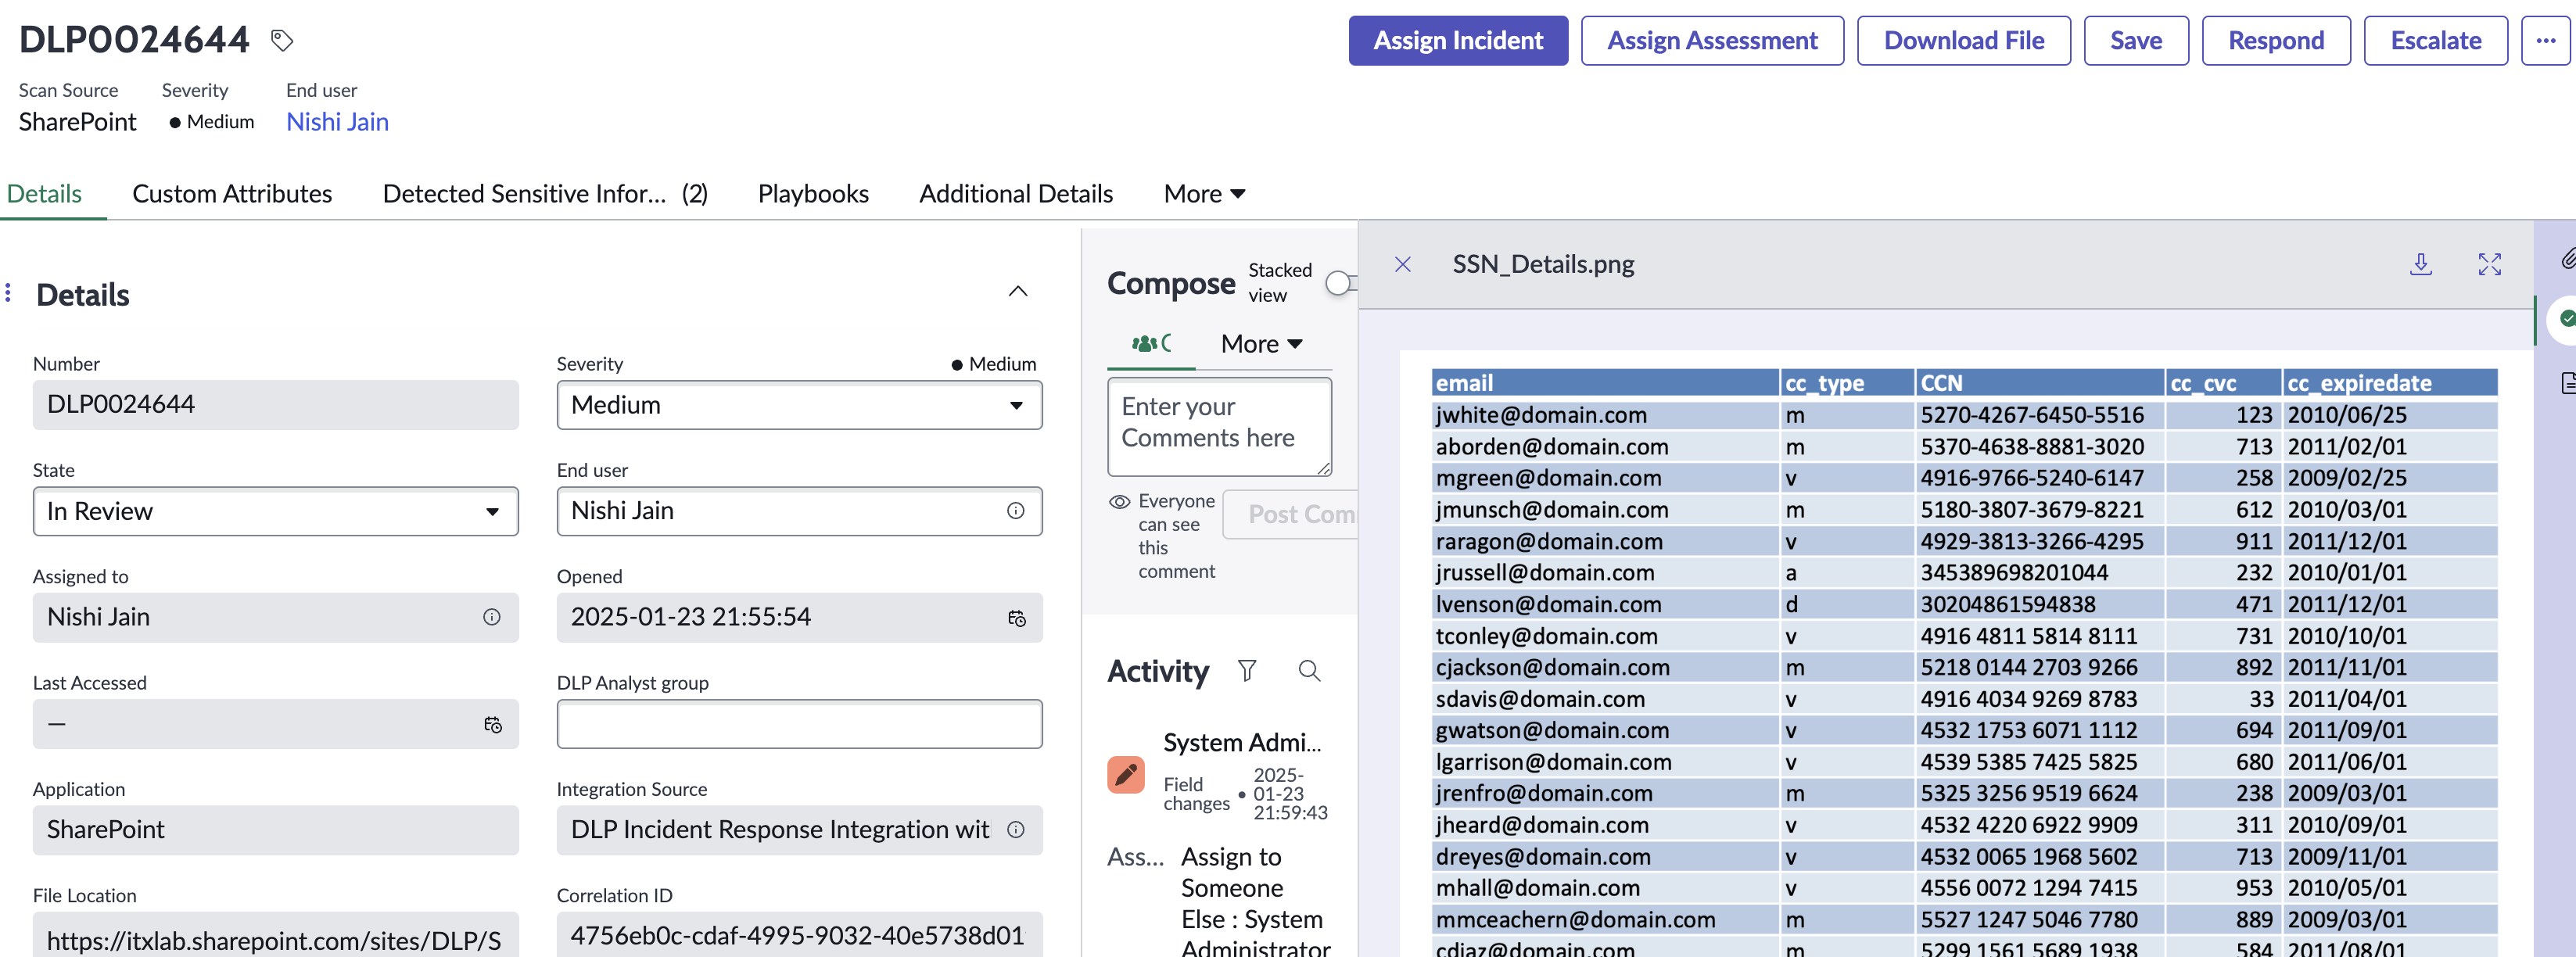This screenshot has height=957, width=2576.
Task: Download SSN_Details.png using the preview download icon
Action: pos(2420,264)
